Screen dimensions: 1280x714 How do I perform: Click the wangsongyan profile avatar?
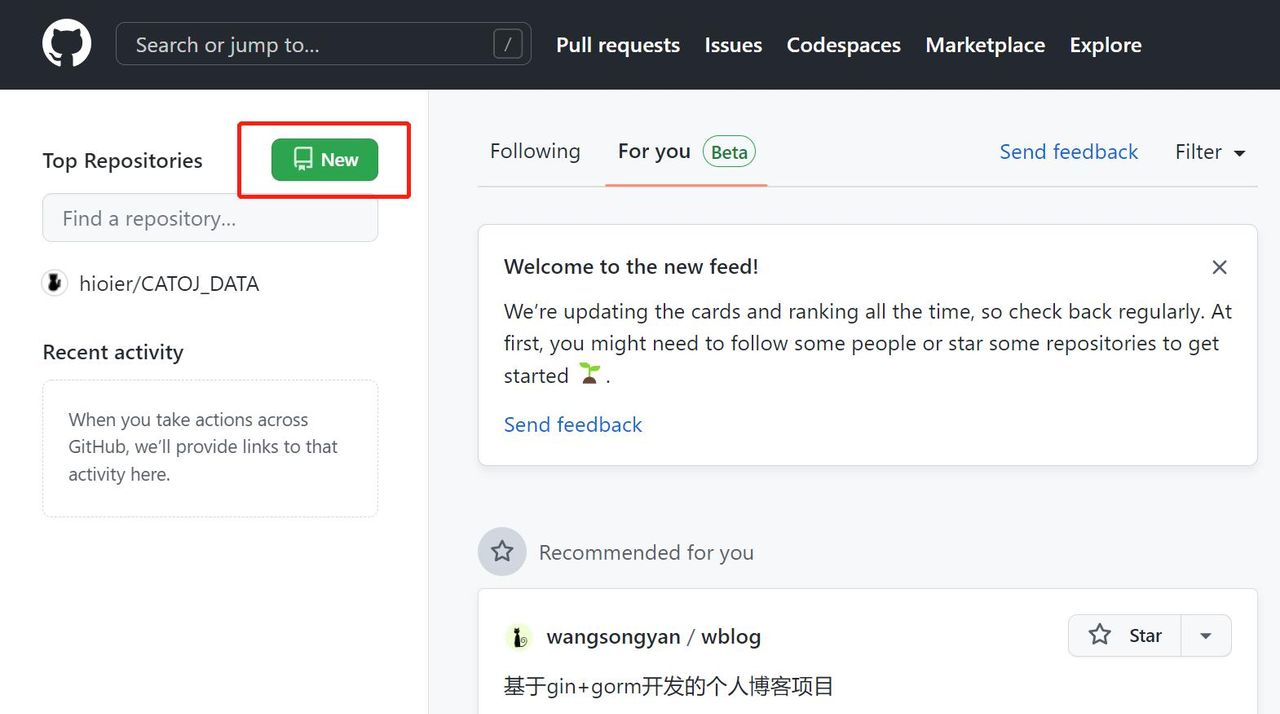point(518,636)
